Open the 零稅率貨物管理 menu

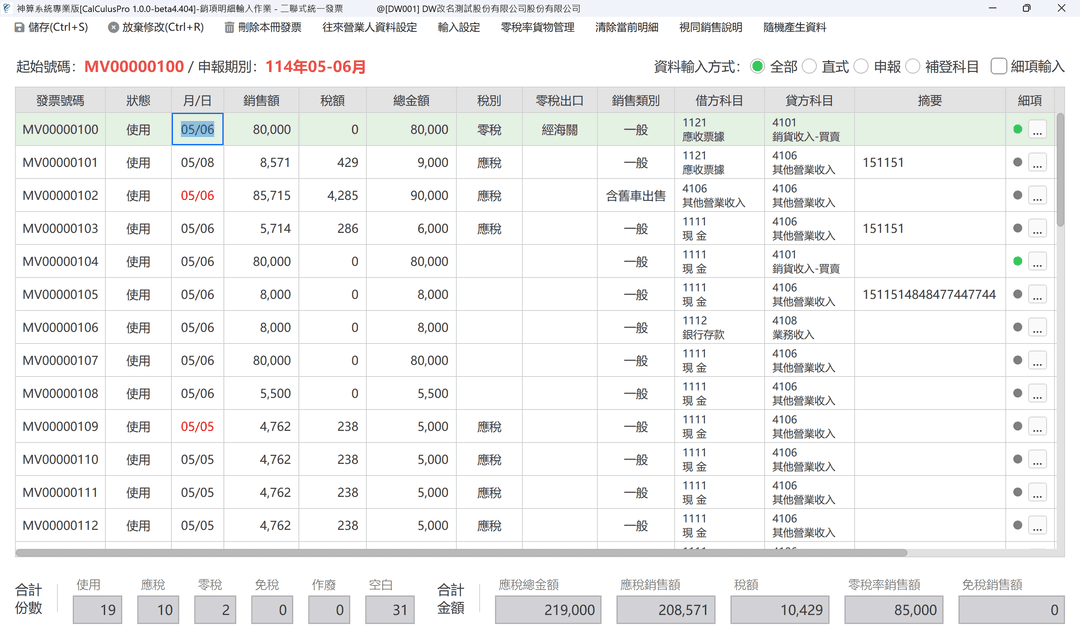(x=537, y=28)
